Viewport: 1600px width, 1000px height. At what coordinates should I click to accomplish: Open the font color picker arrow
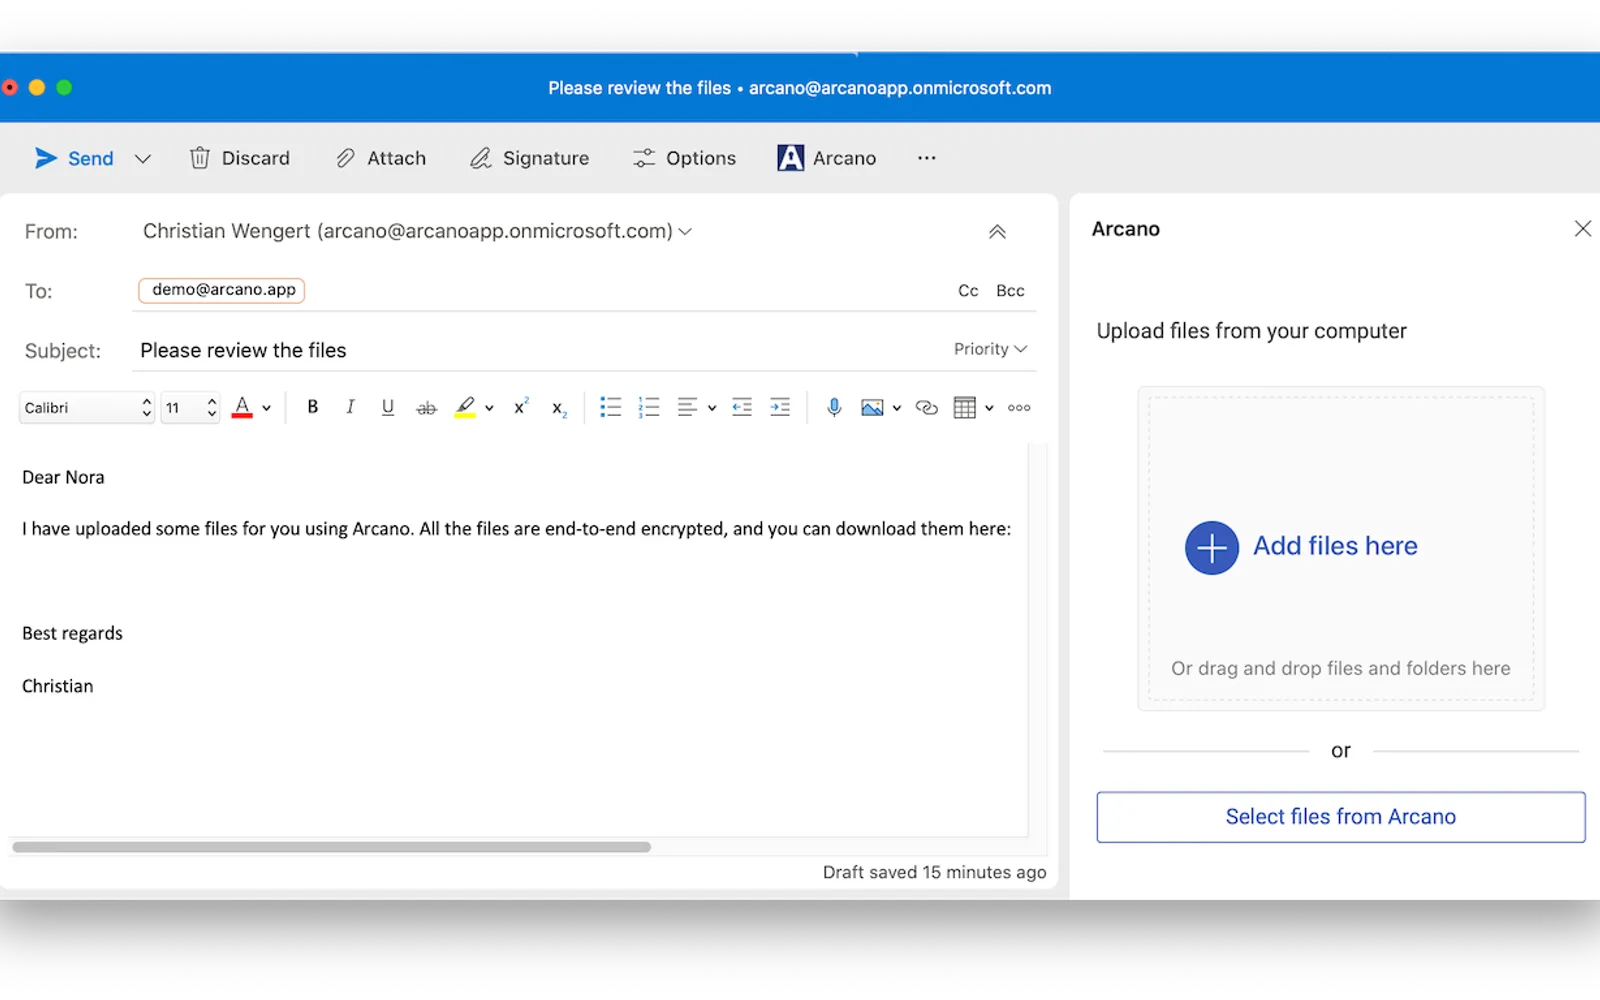click(x=267, y=408)
